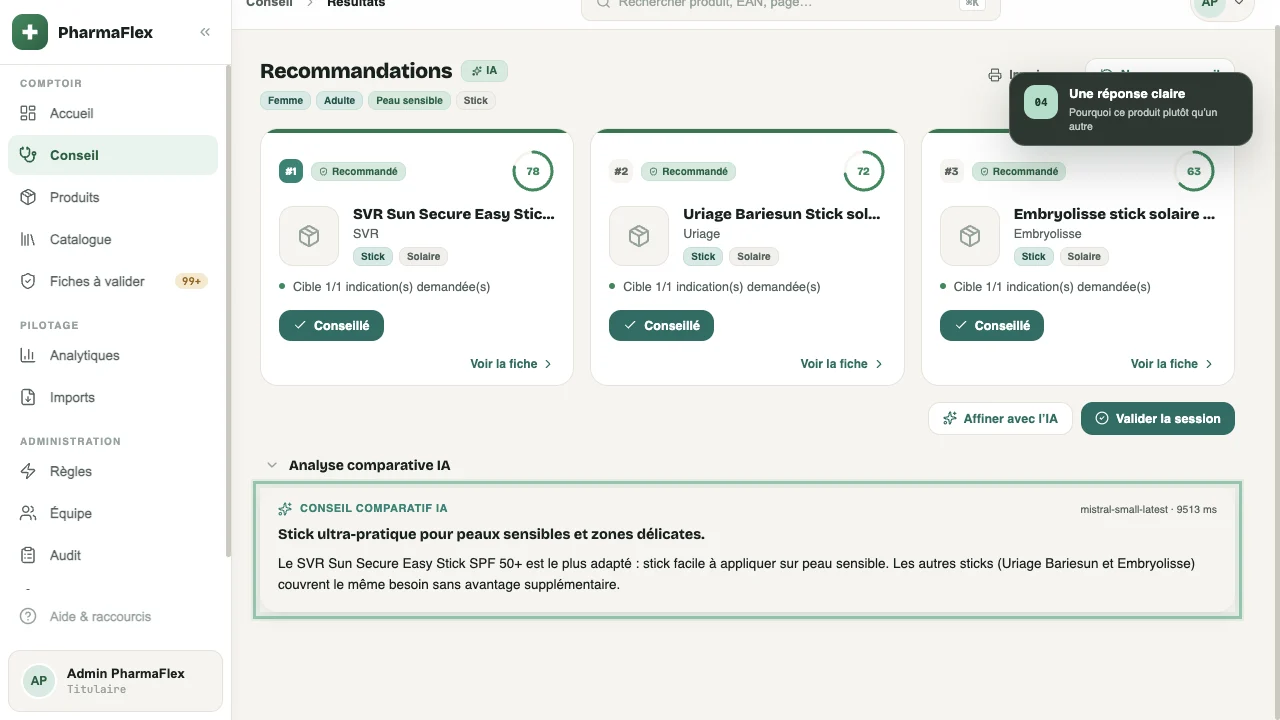
Task: Open Audit via its clipboard icon
Action: (28, 555)
